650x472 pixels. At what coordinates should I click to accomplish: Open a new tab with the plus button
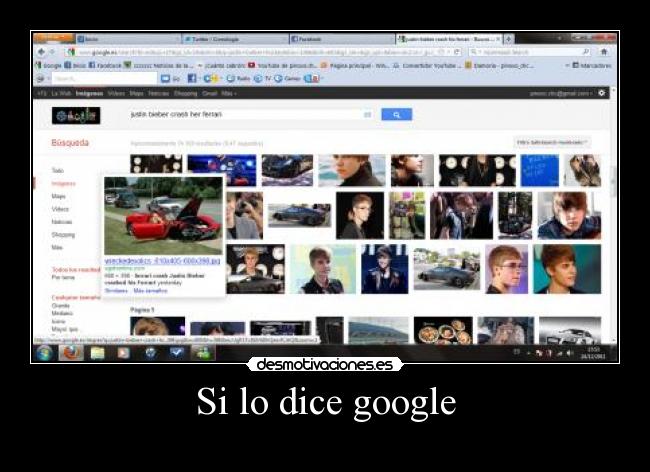pos(509,39)
